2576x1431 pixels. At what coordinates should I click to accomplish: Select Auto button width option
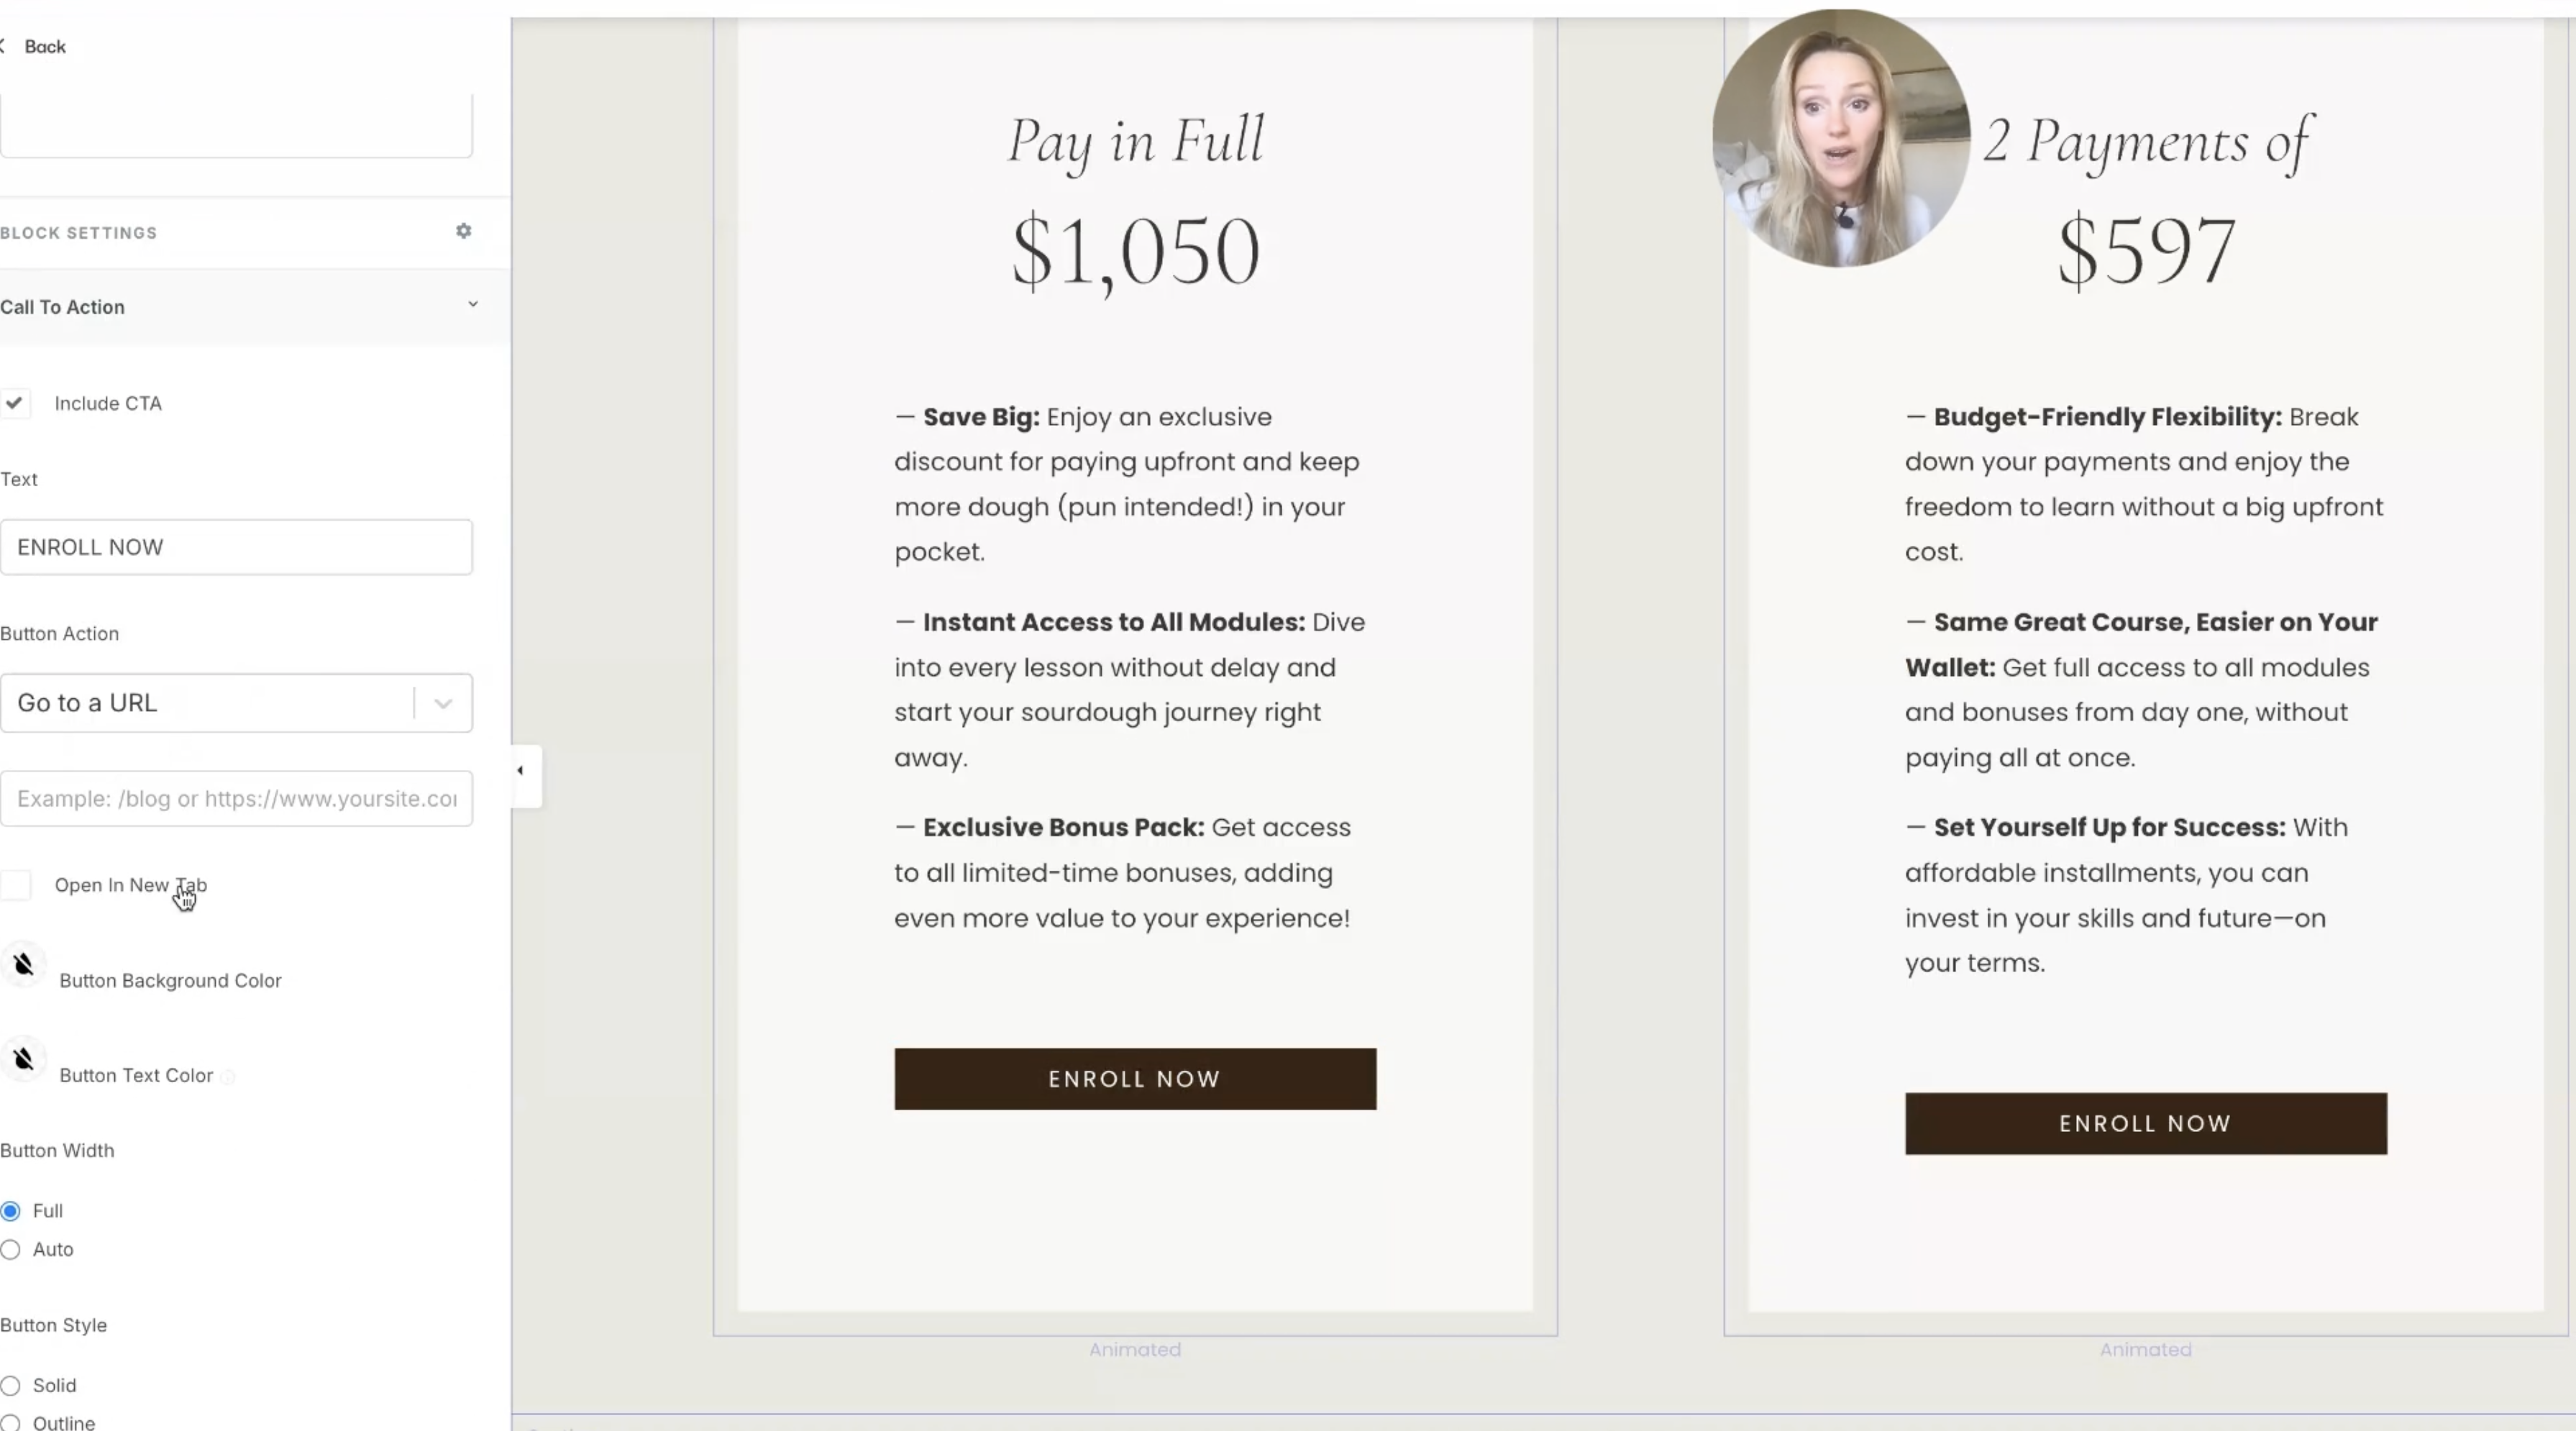pos(11,1250)
